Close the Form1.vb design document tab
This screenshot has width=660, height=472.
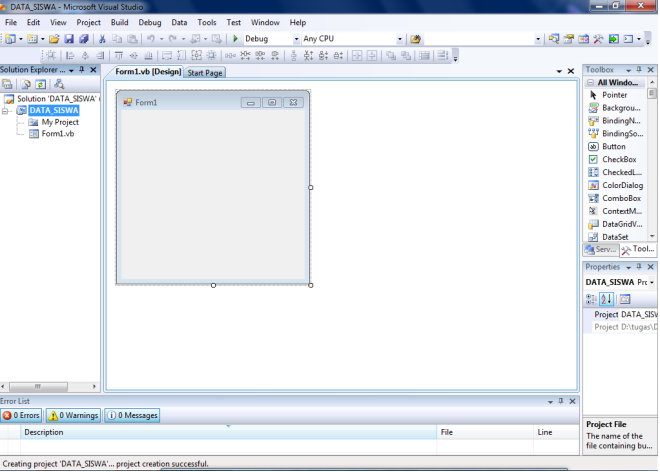click(571, 72)
